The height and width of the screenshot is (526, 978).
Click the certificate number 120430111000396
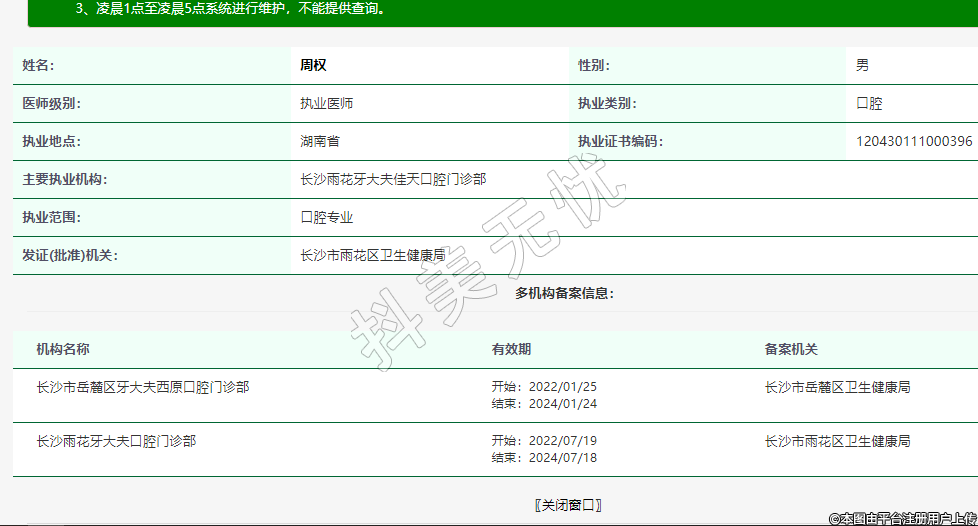[913, 141]
